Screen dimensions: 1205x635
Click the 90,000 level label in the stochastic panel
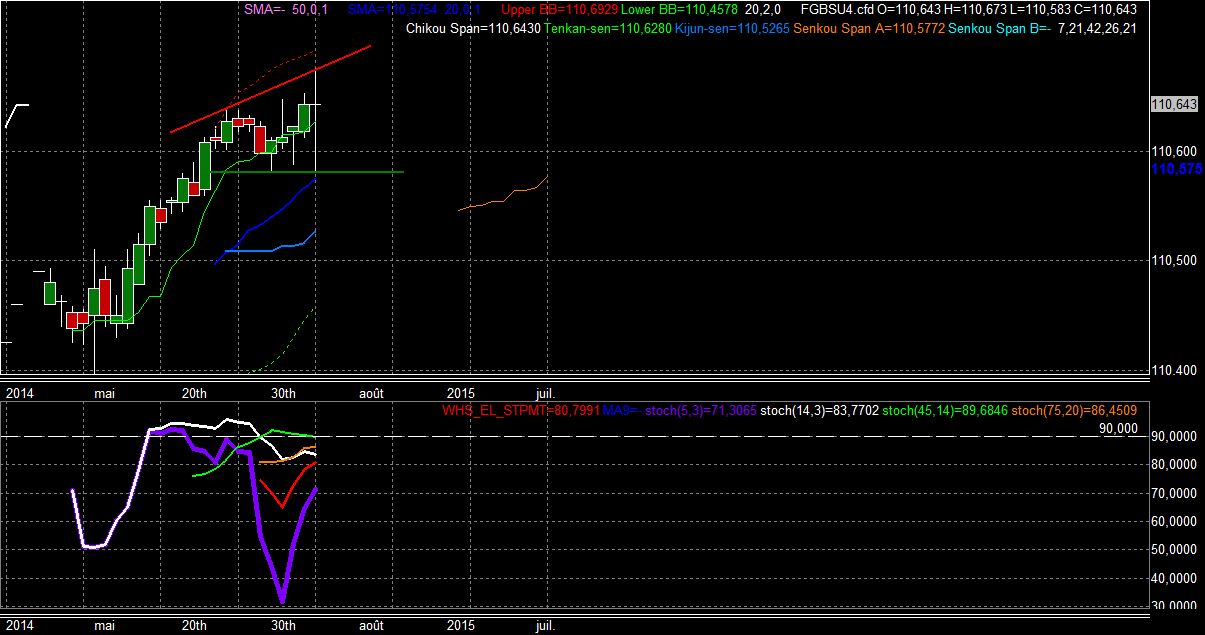(1118, 428)
